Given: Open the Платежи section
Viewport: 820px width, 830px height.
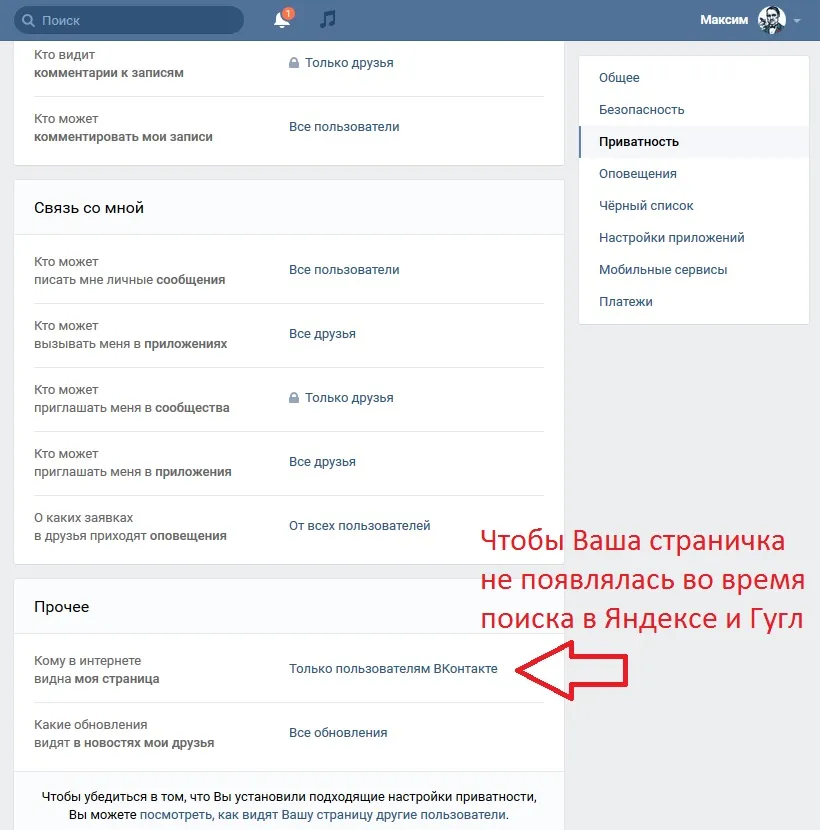Looking at the screenshot, I should tap(693, 302).
